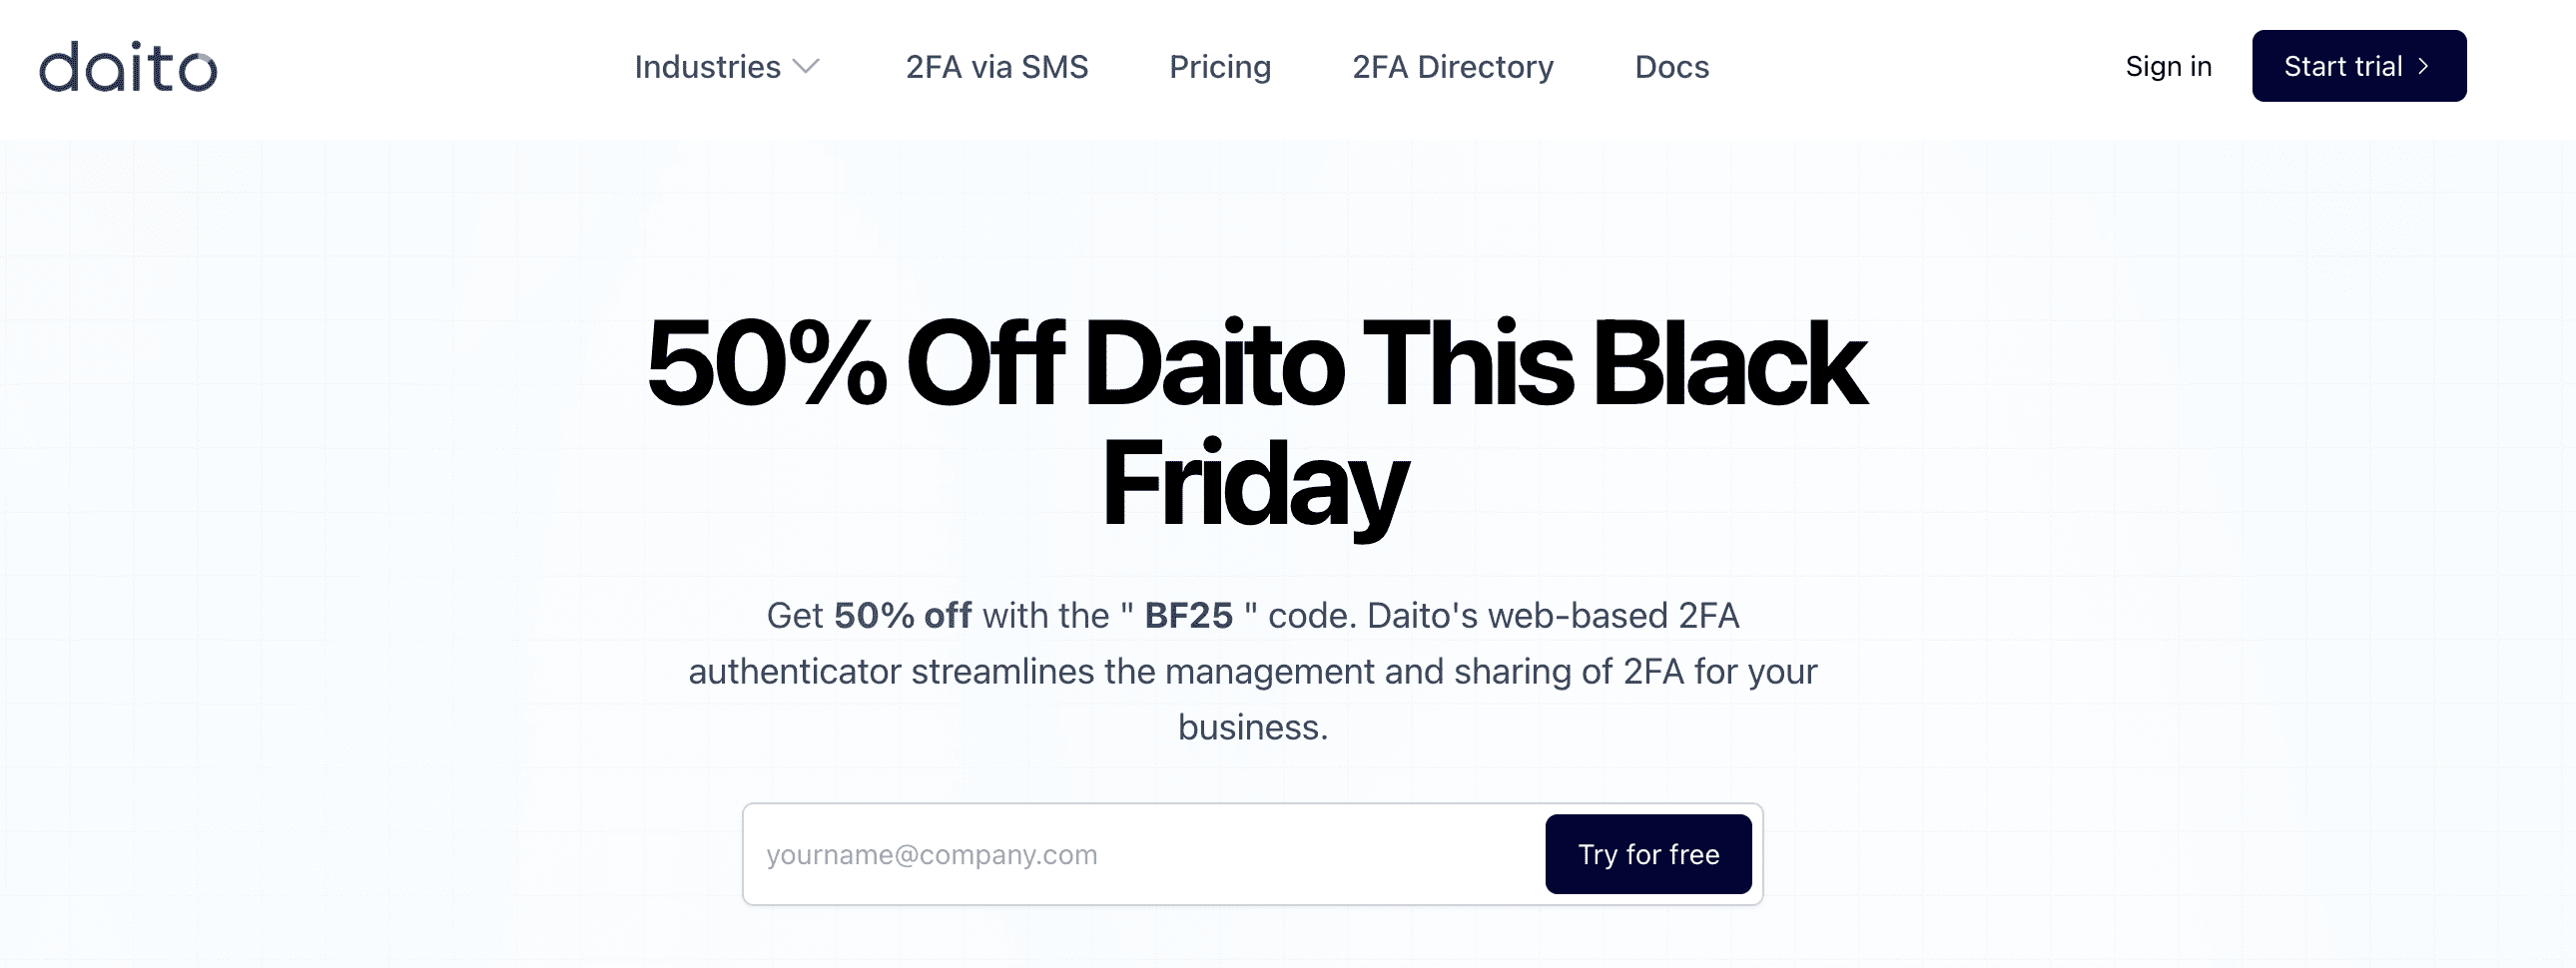Click the dot of the "i" in daito logo
The height and width of the screenshot is (968, 2576).
(x=134, y=47)
